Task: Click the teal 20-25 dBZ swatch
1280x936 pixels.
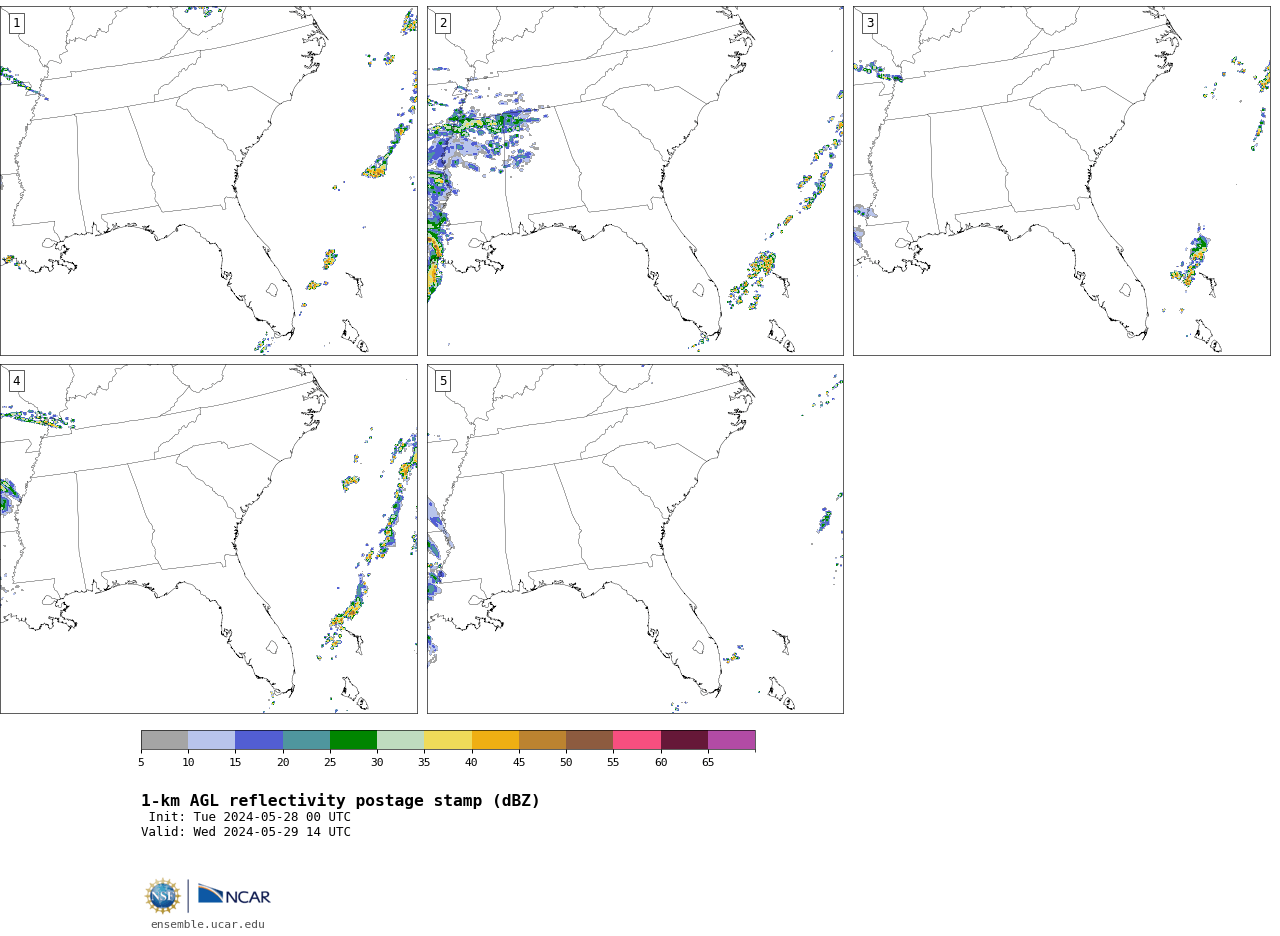Action: click(x=306, y=740)
